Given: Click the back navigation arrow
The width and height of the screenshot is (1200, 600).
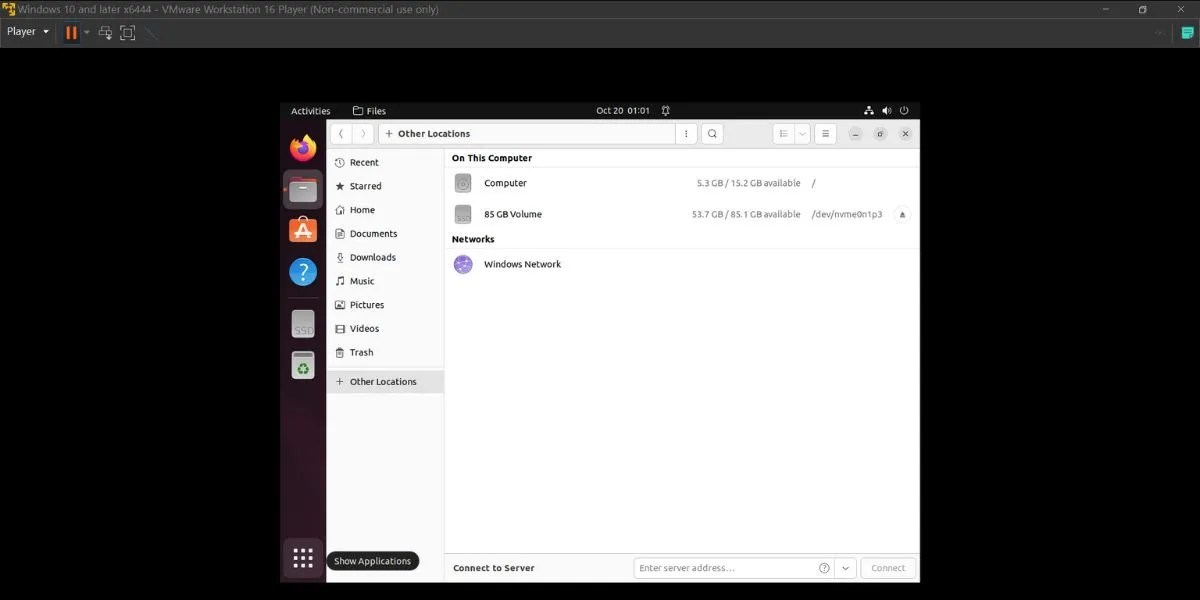Looking at the screenshot, I should [341, 133].
